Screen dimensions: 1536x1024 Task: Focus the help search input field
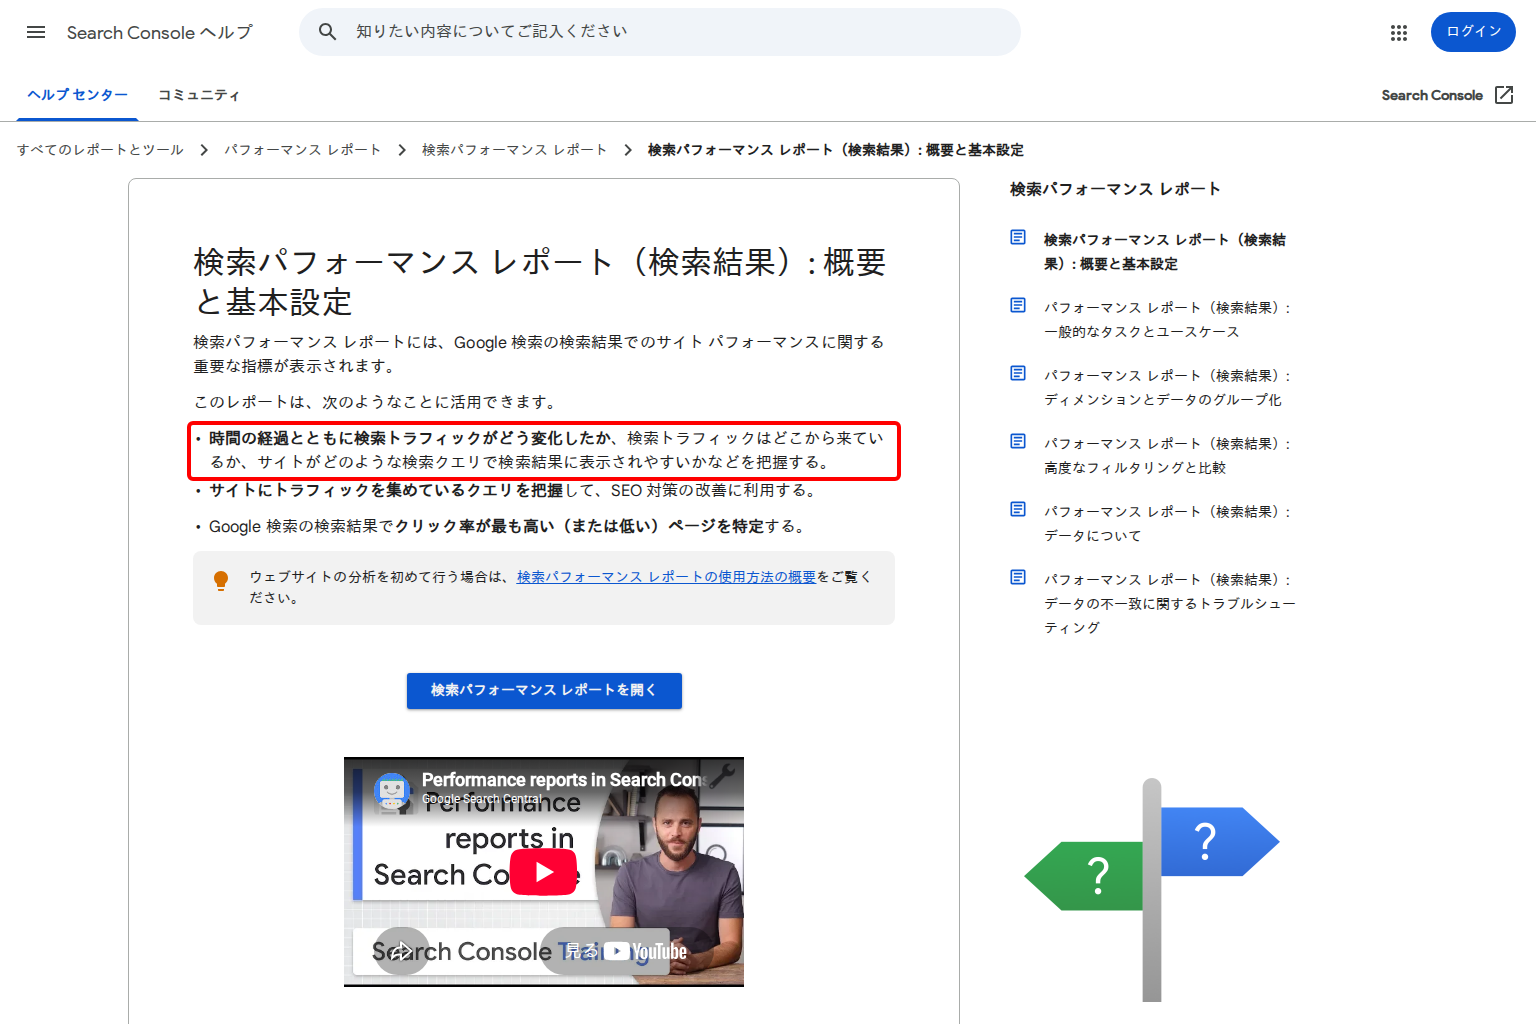(x=660, y=32)
